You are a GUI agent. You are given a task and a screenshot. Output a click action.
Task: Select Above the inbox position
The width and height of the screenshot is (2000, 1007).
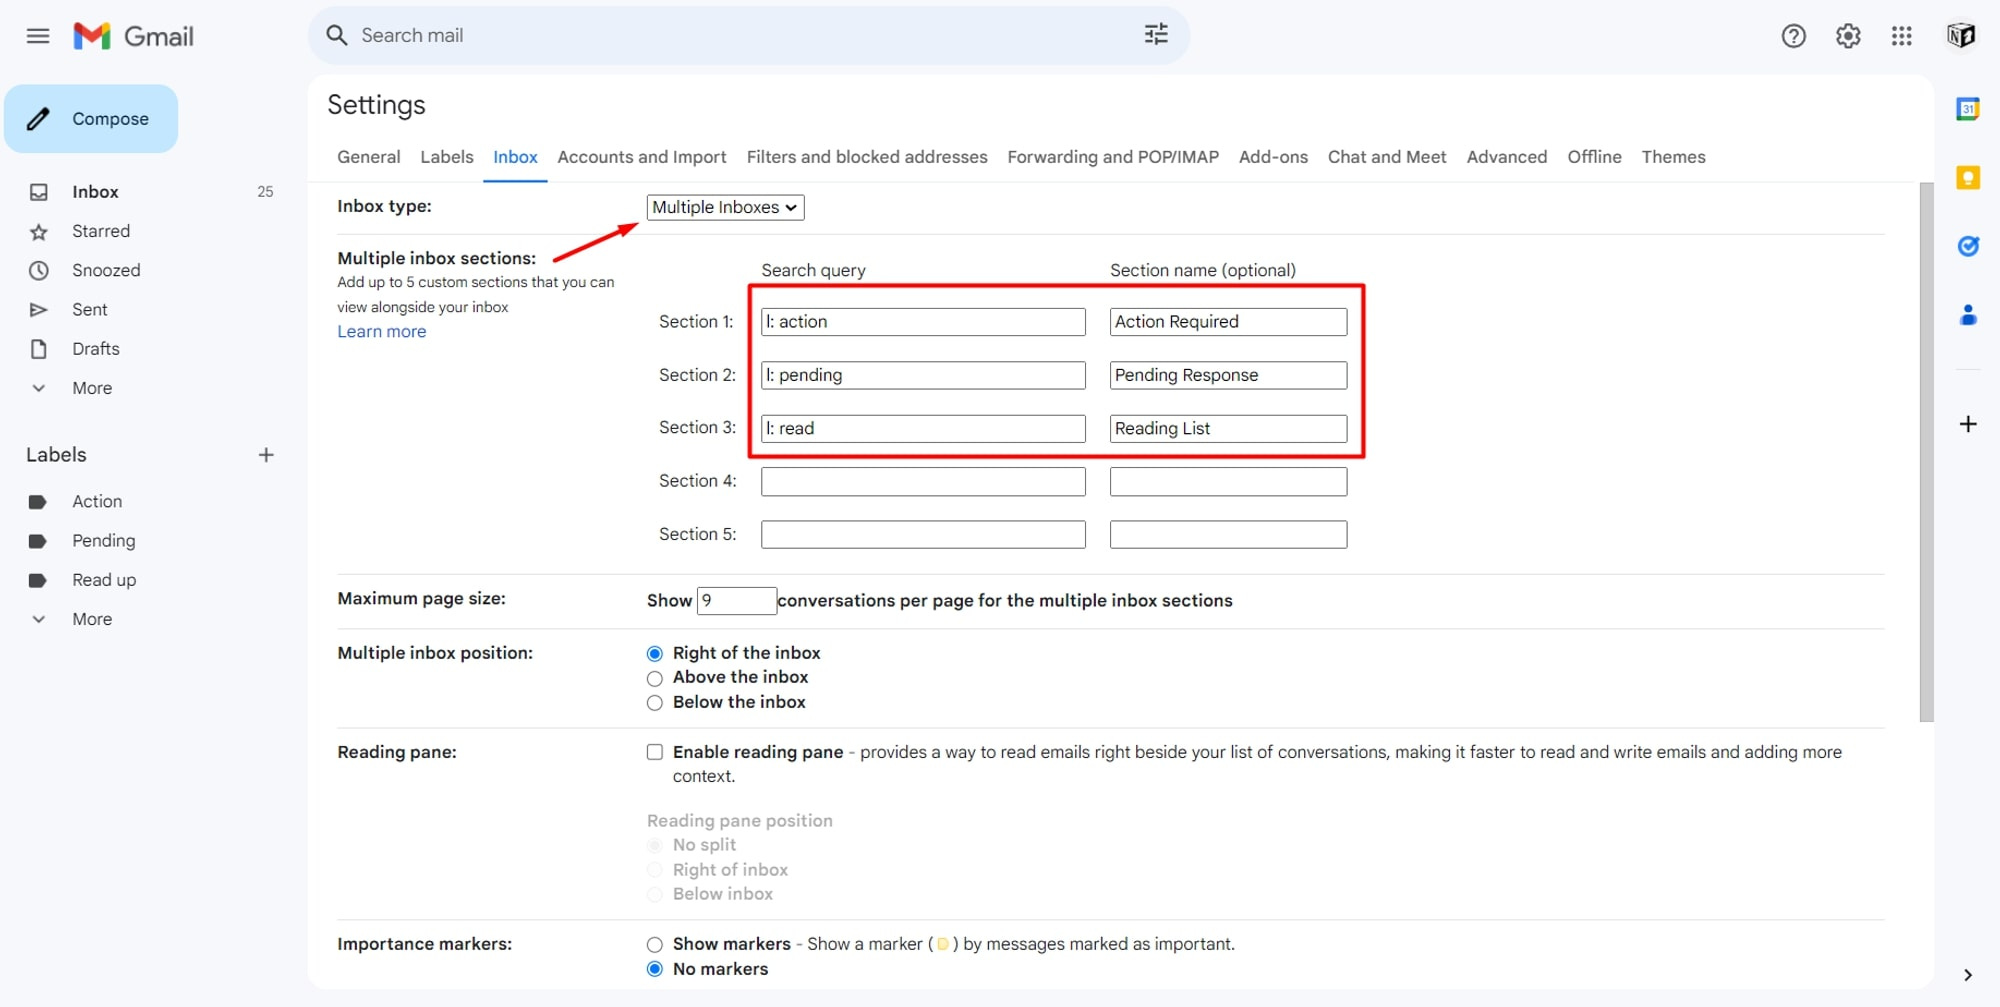pyautogui.click(x=655, y=678)
